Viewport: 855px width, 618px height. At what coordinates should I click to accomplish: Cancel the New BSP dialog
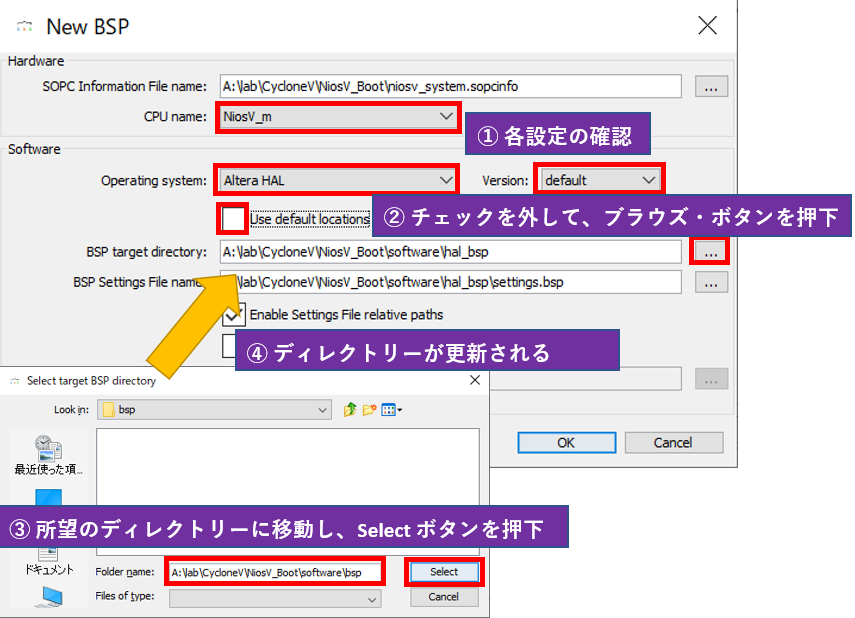click(x=673, y=442)
